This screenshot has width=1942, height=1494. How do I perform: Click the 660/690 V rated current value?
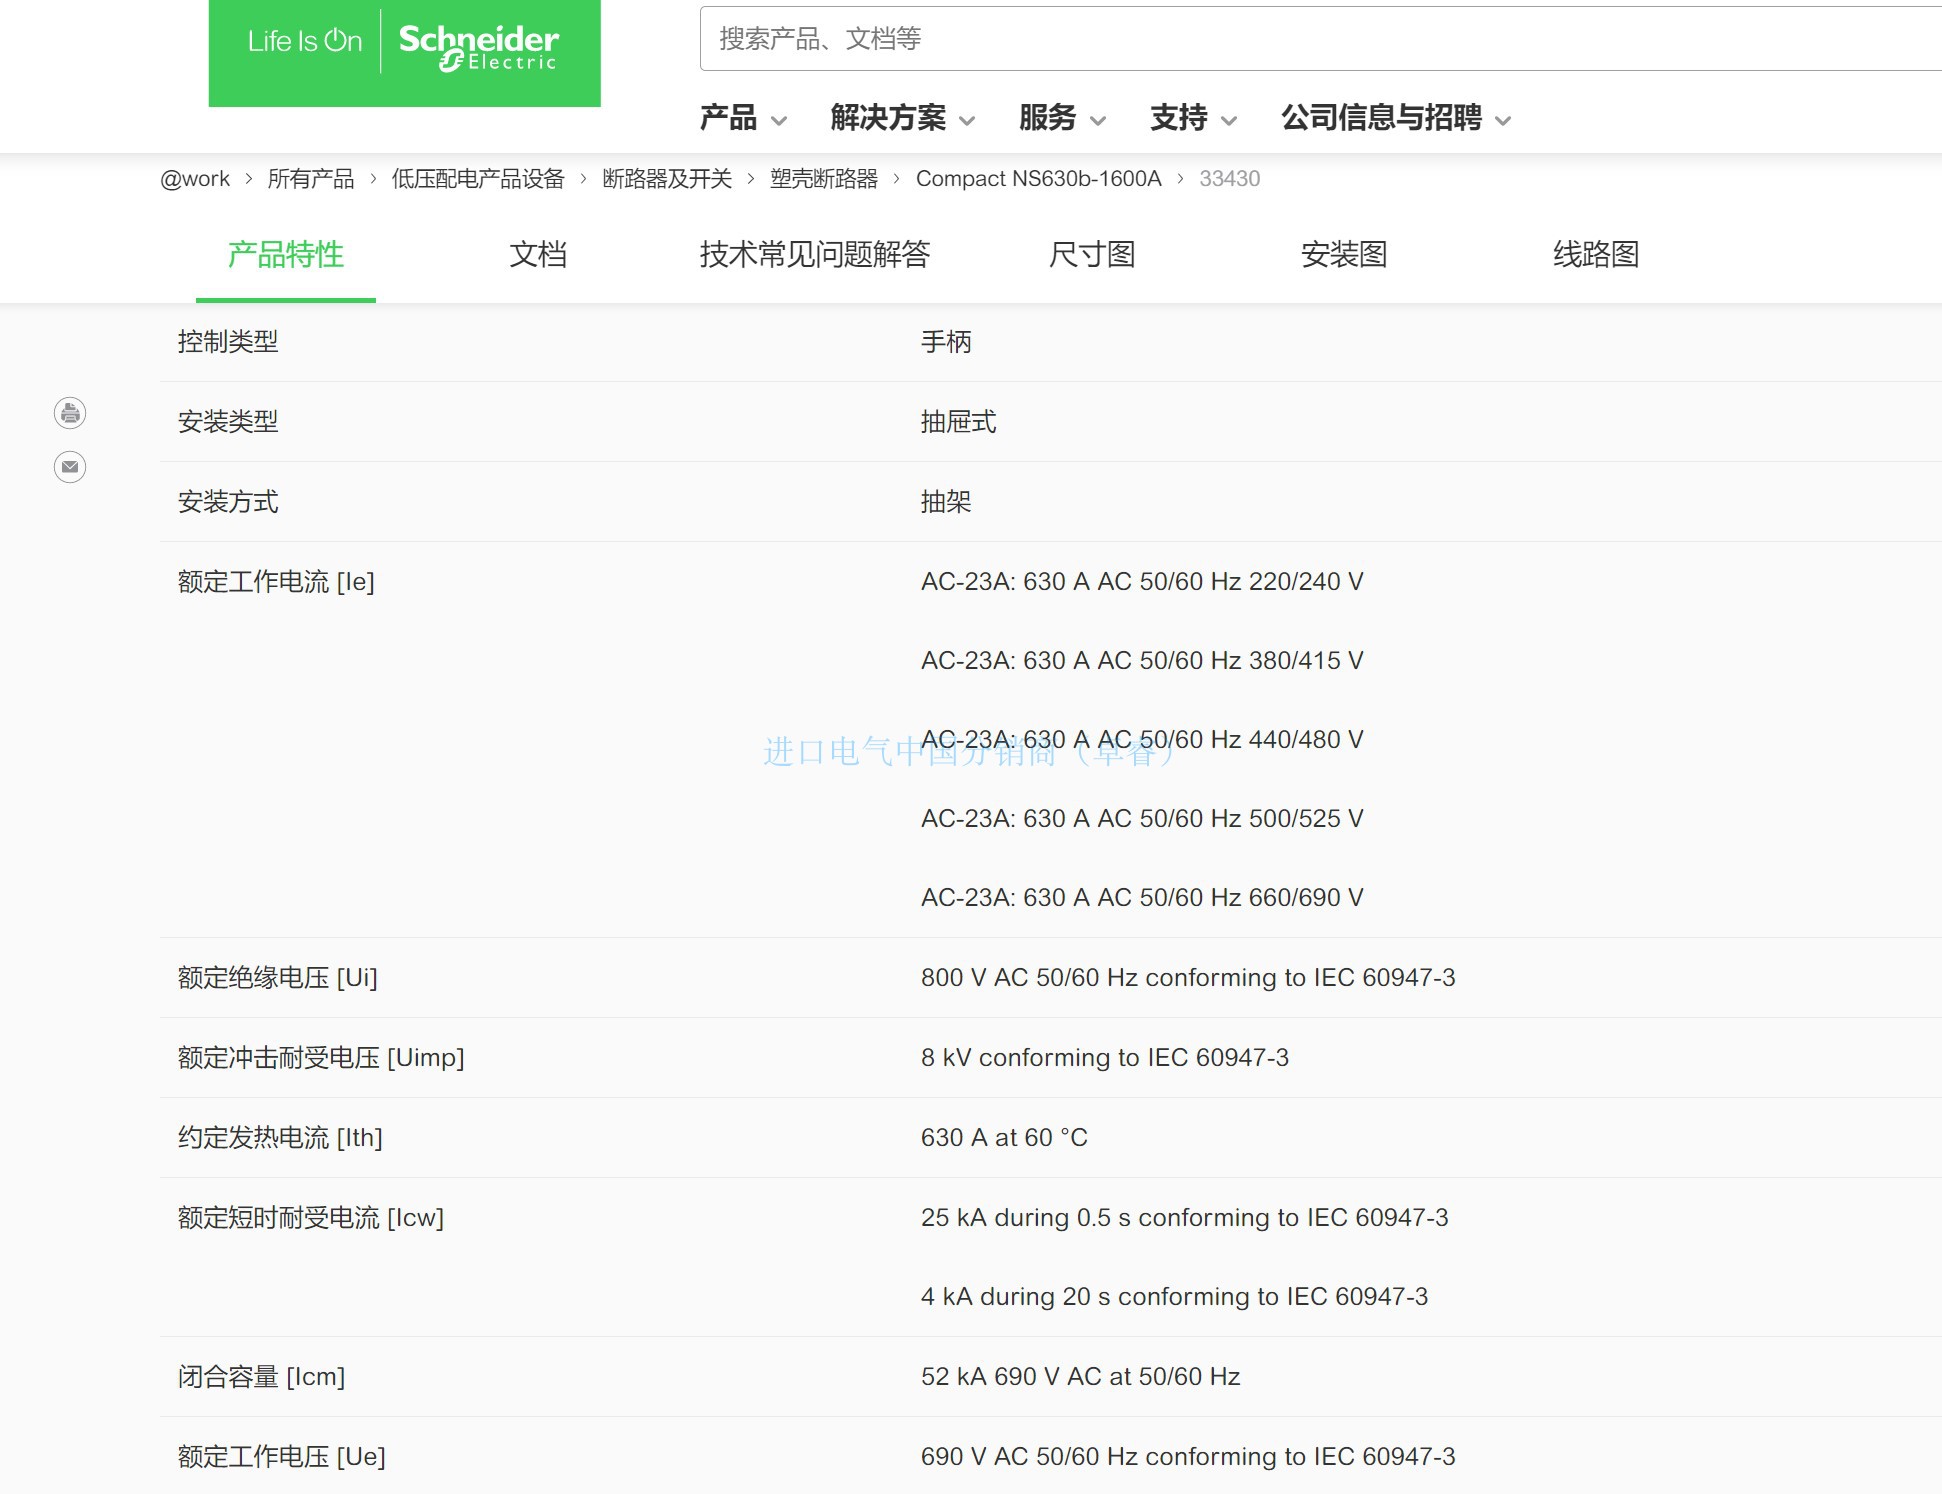pos(1142,898)
